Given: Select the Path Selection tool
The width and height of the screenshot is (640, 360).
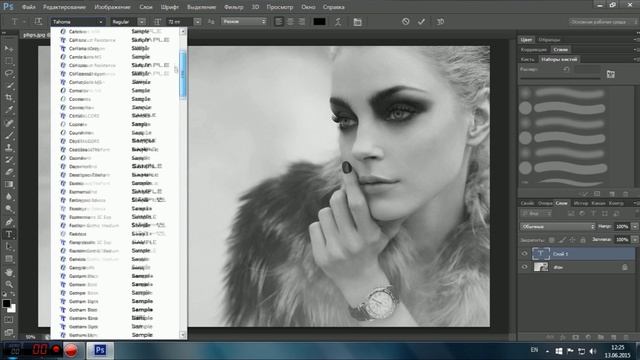Looking at the screenshot, I should 9,247.
